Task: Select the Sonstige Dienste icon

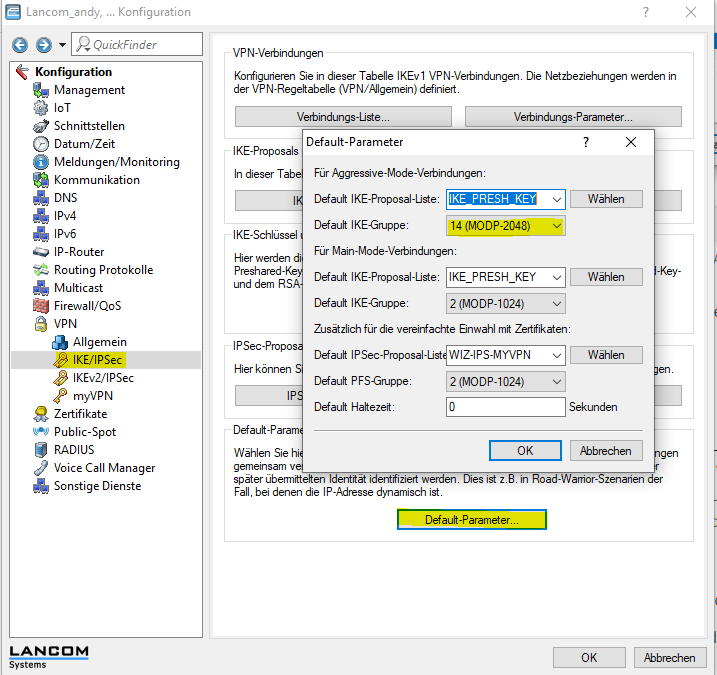Action: 41,486
